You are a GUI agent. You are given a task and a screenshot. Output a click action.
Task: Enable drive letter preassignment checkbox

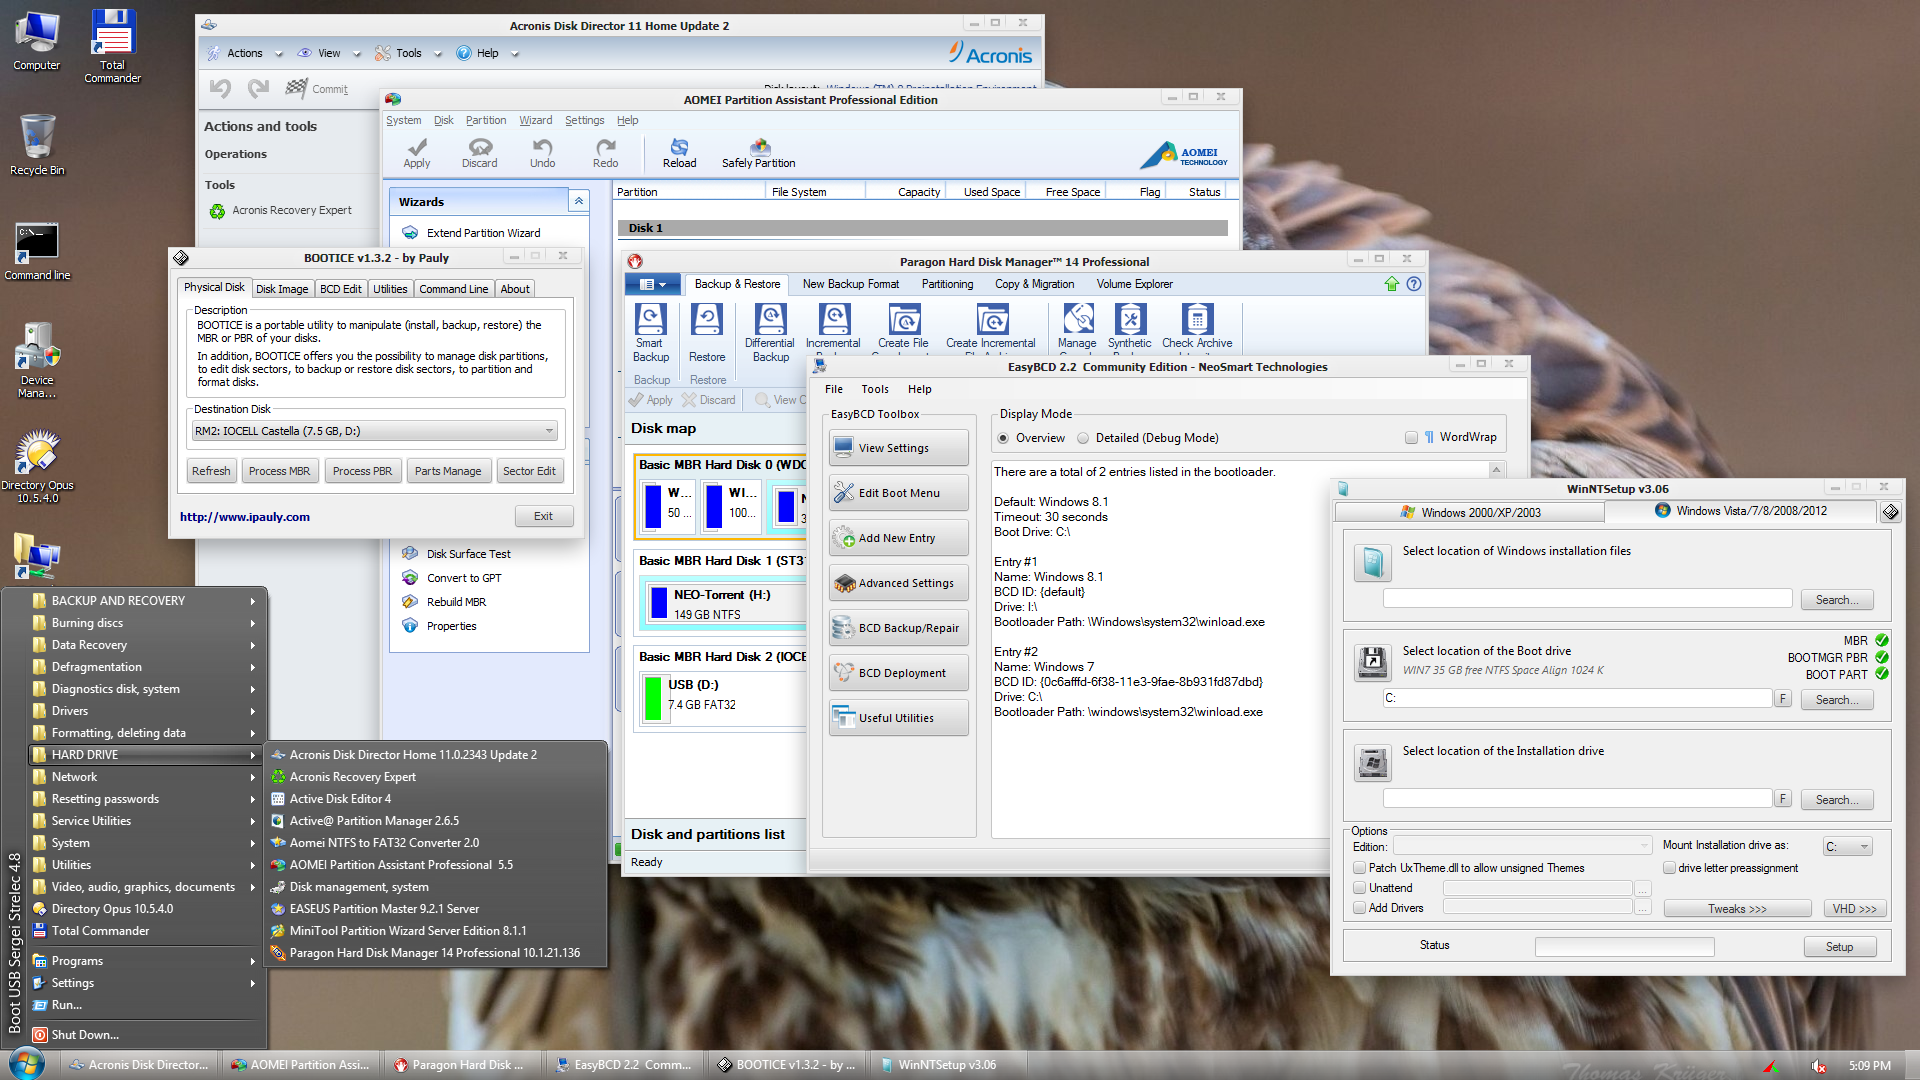tap(1669, 868)
